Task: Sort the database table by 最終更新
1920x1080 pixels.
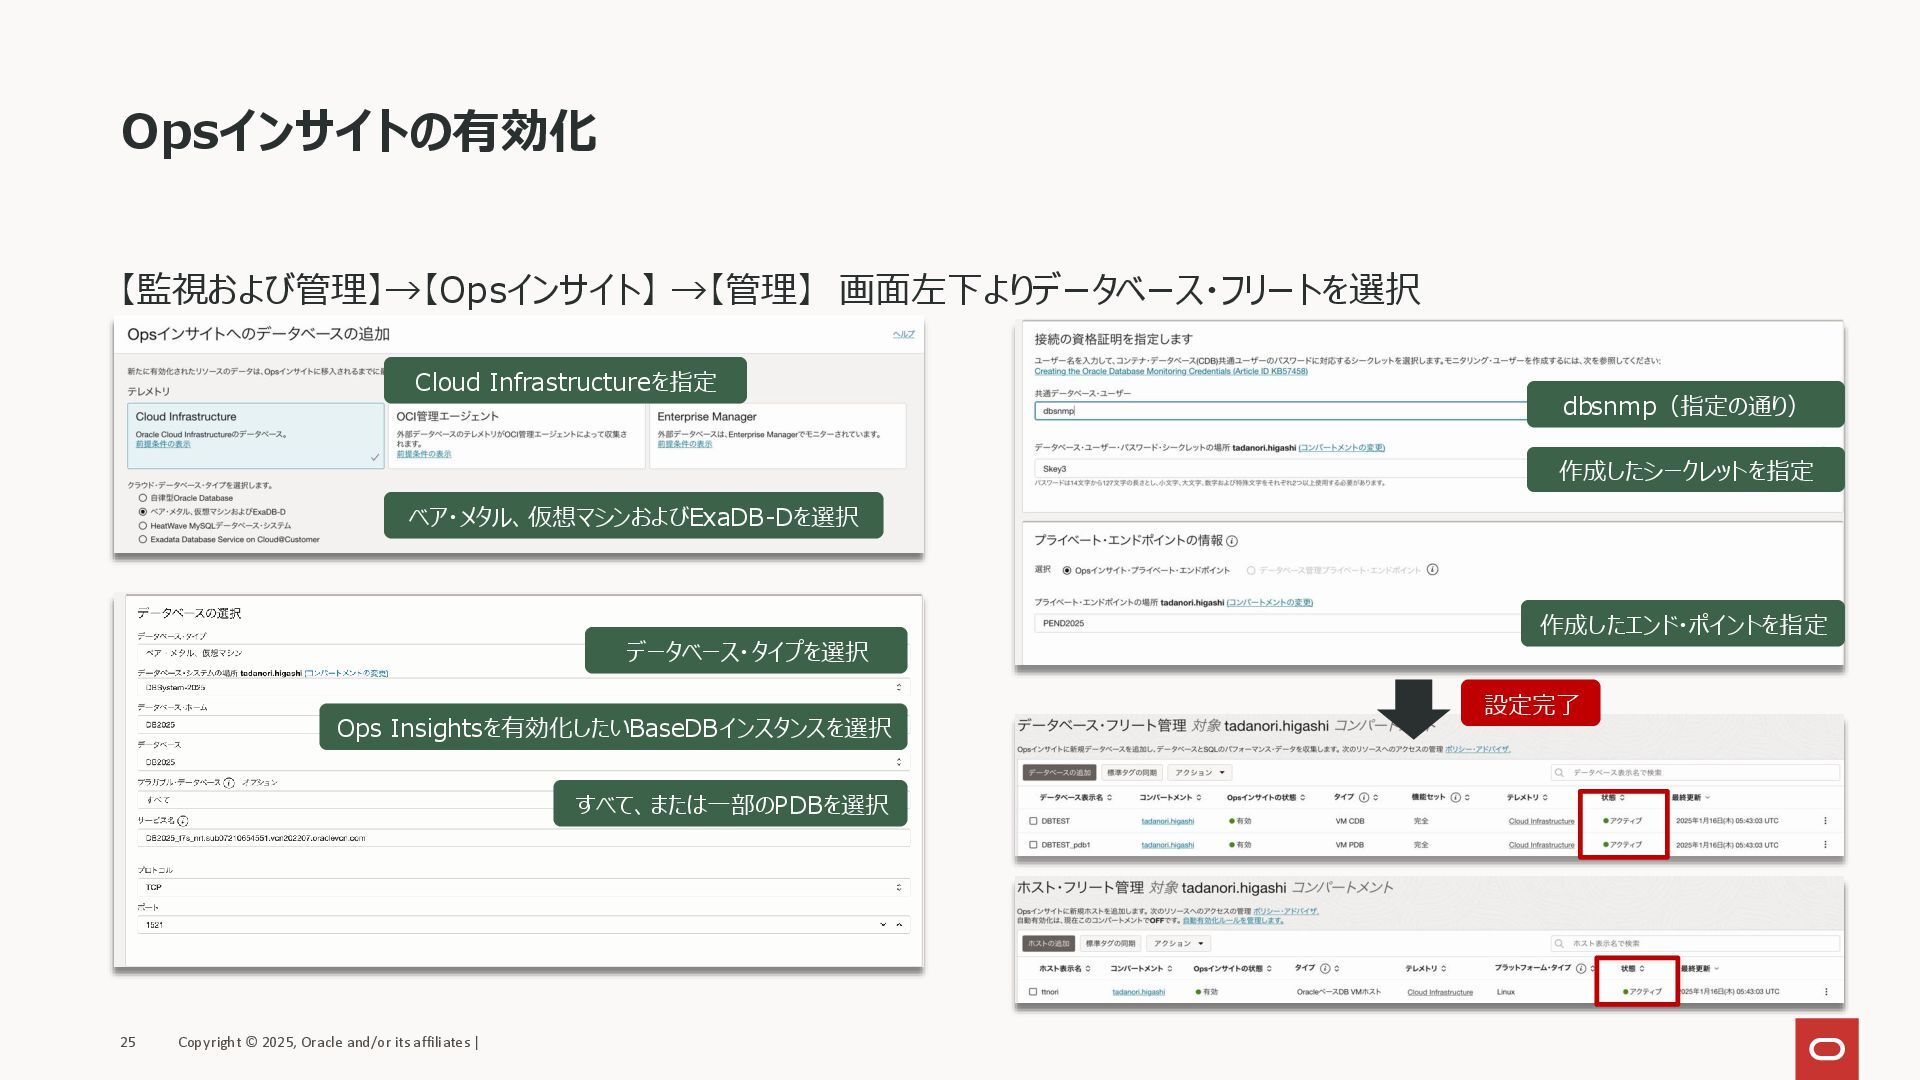Action: (x=1690, y=797)
